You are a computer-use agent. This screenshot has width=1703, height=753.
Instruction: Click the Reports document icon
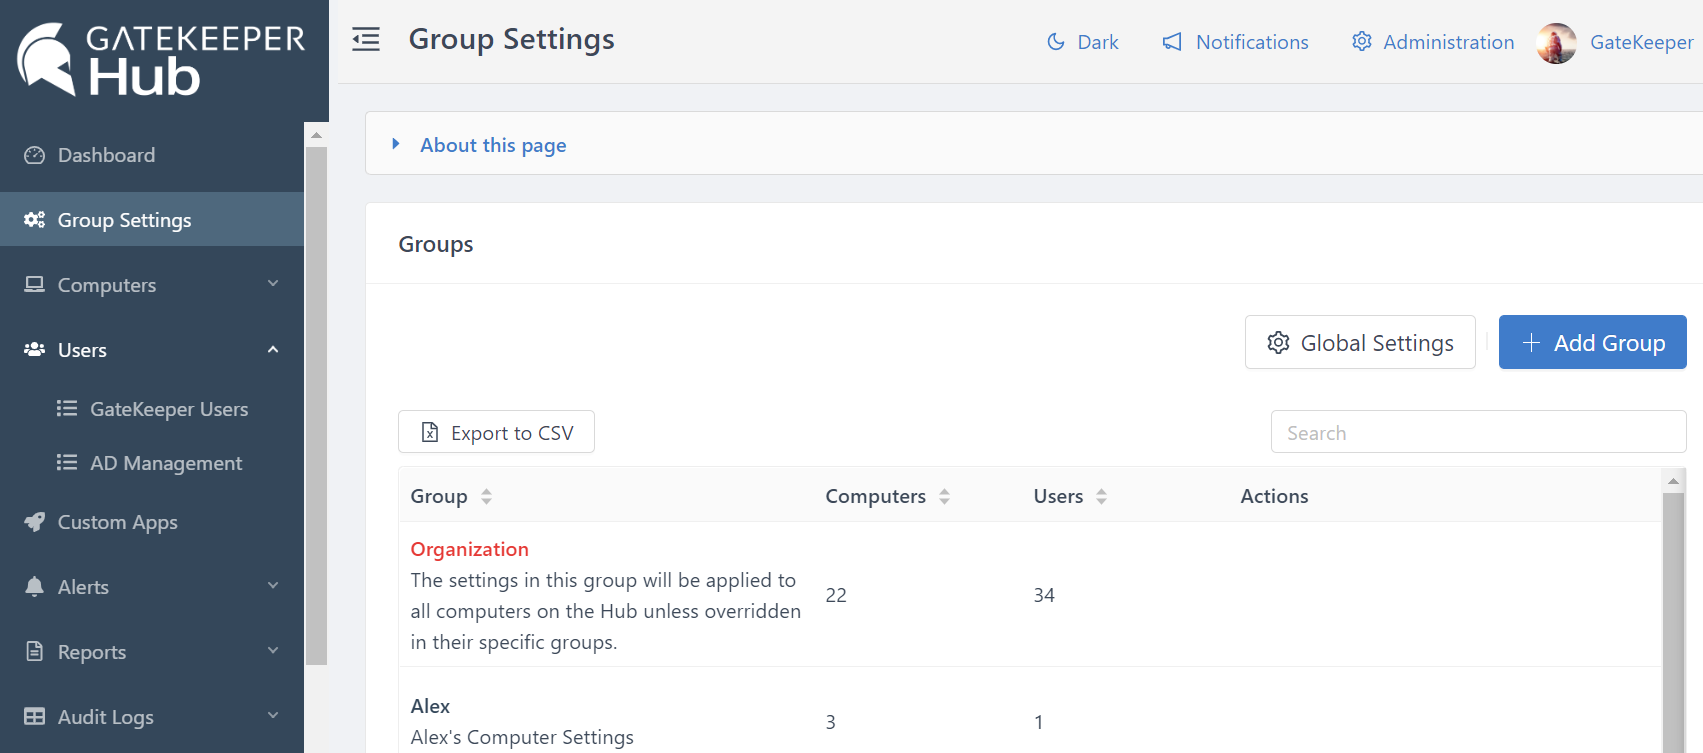pyautogui.click(x=35, y=652)
